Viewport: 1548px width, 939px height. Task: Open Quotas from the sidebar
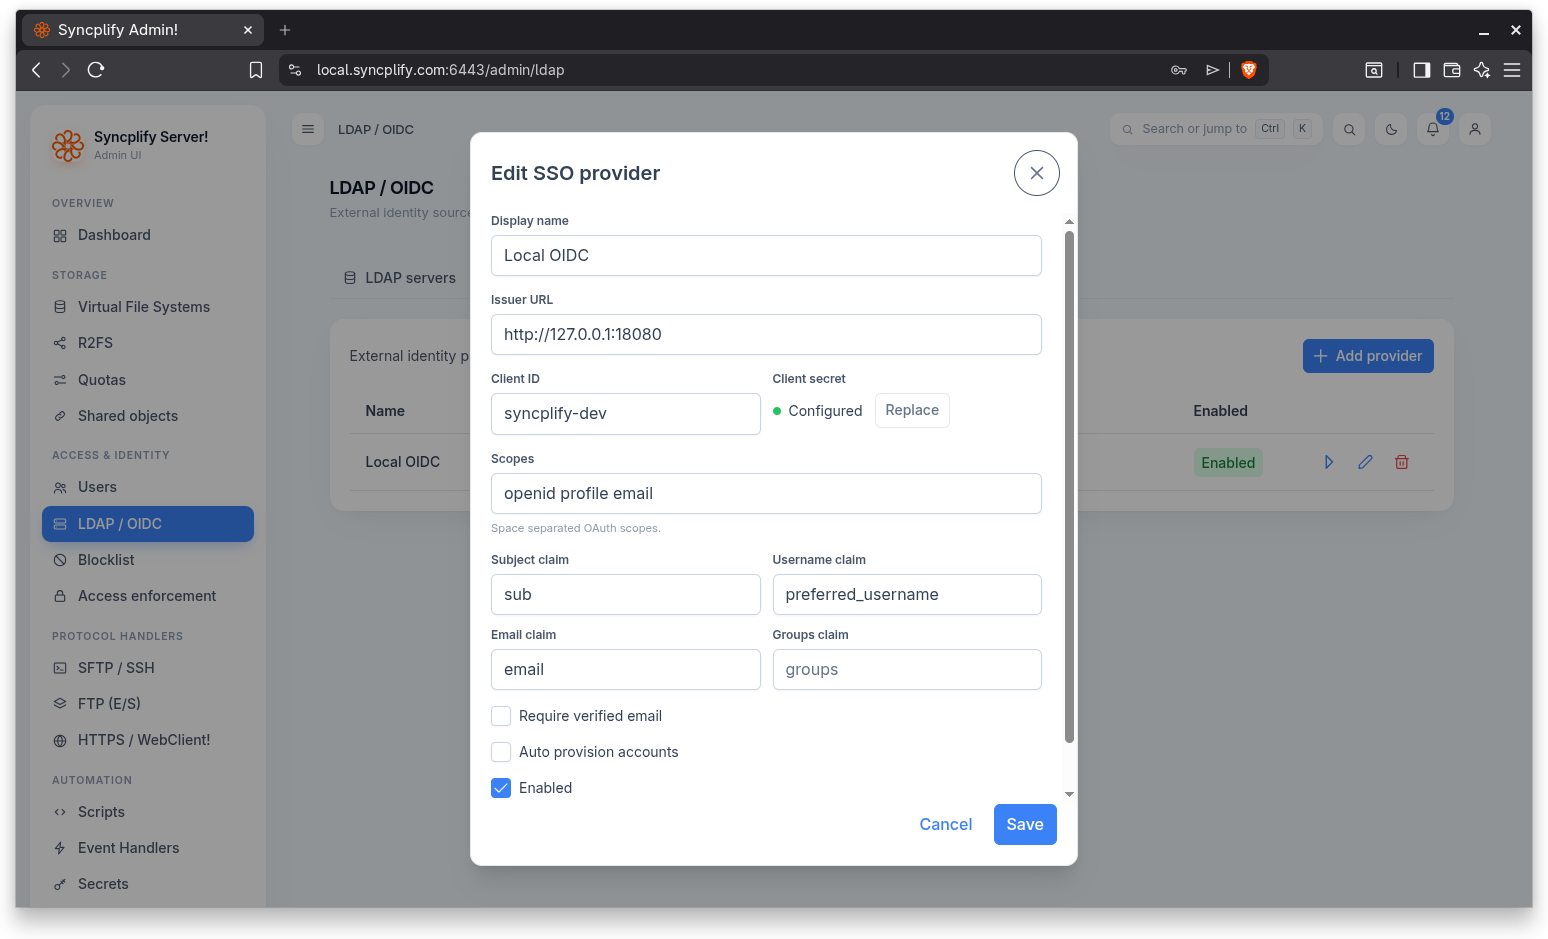coord(148,380)
